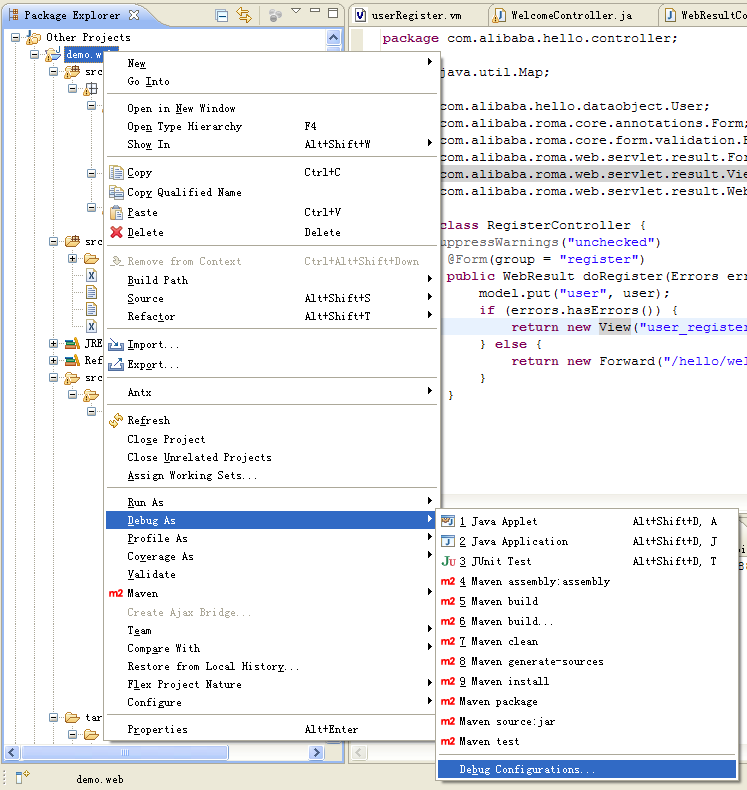Collapse the Other Projects tree node
The height and width of the screenshot is (790, 747).
point(17,37)
